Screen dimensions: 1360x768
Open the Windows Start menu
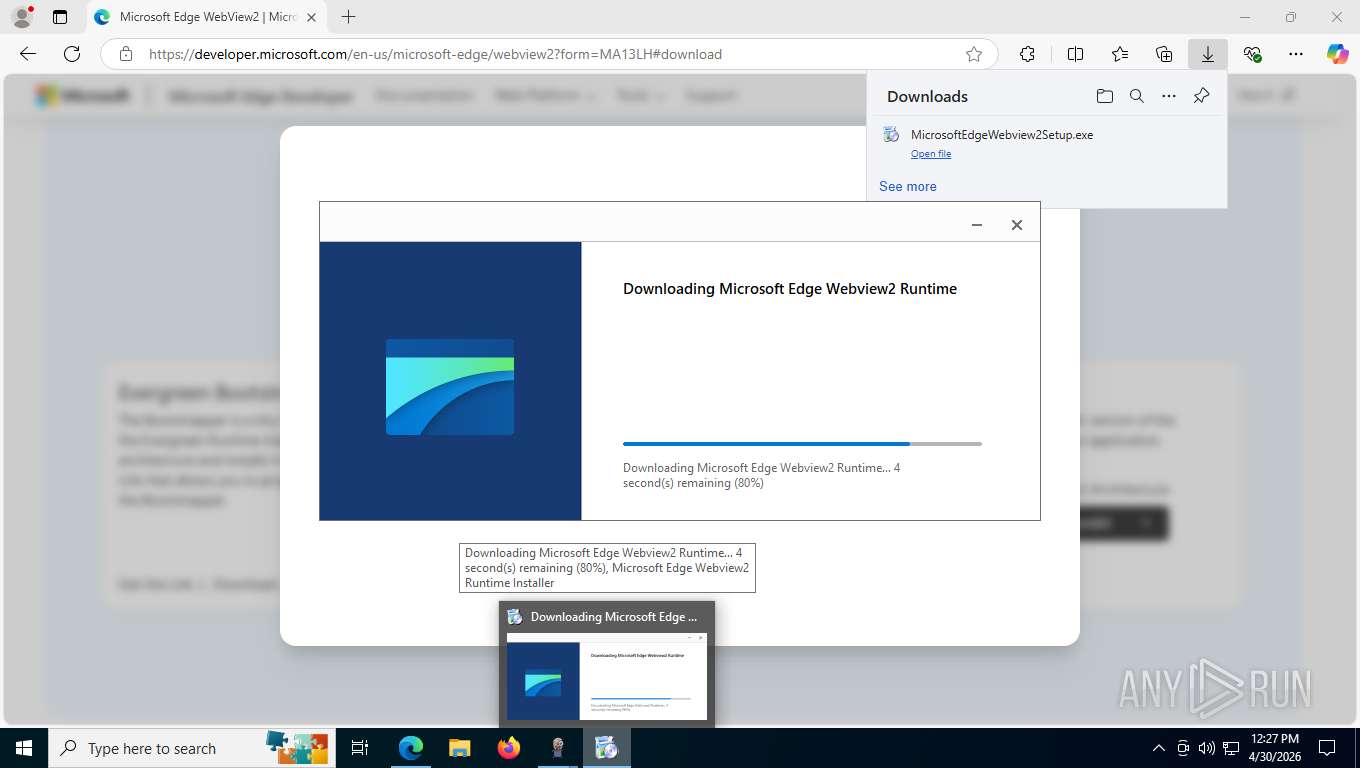24,748
